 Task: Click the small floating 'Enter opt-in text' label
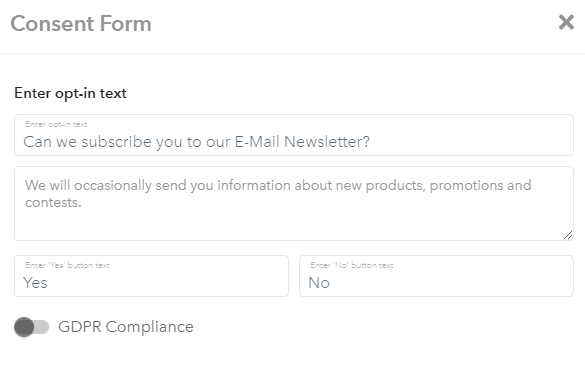(56, 124)
